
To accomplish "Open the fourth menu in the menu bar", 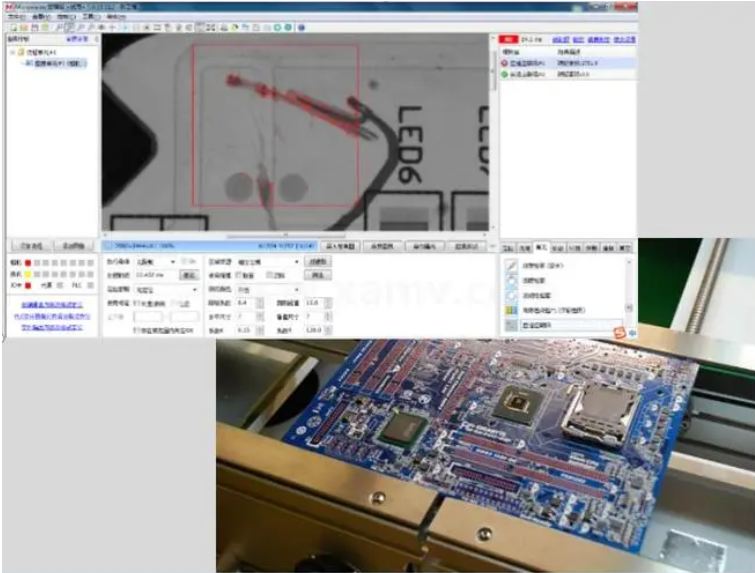I will click(x=91, y=16).
